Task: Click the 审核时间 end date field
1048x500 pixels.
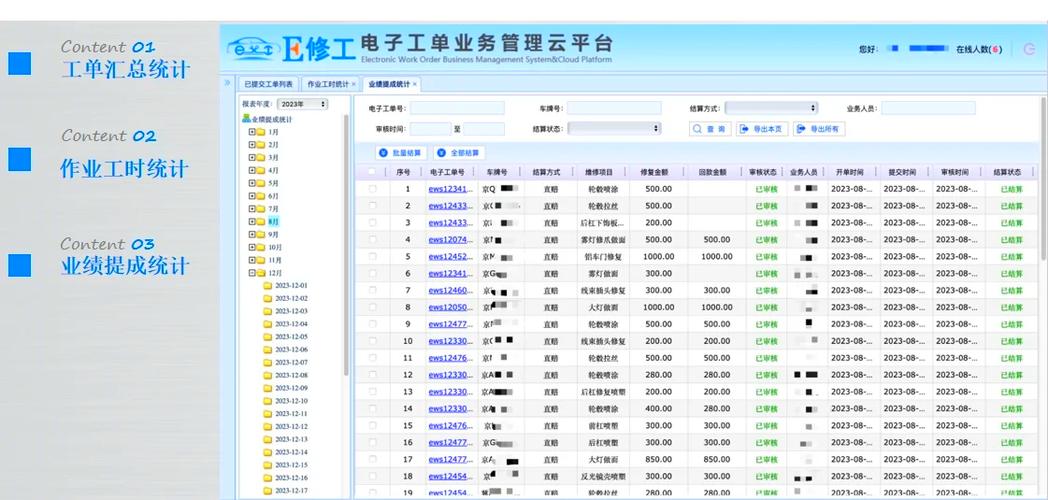Action: pyautogui.click(x=484, y=129)
